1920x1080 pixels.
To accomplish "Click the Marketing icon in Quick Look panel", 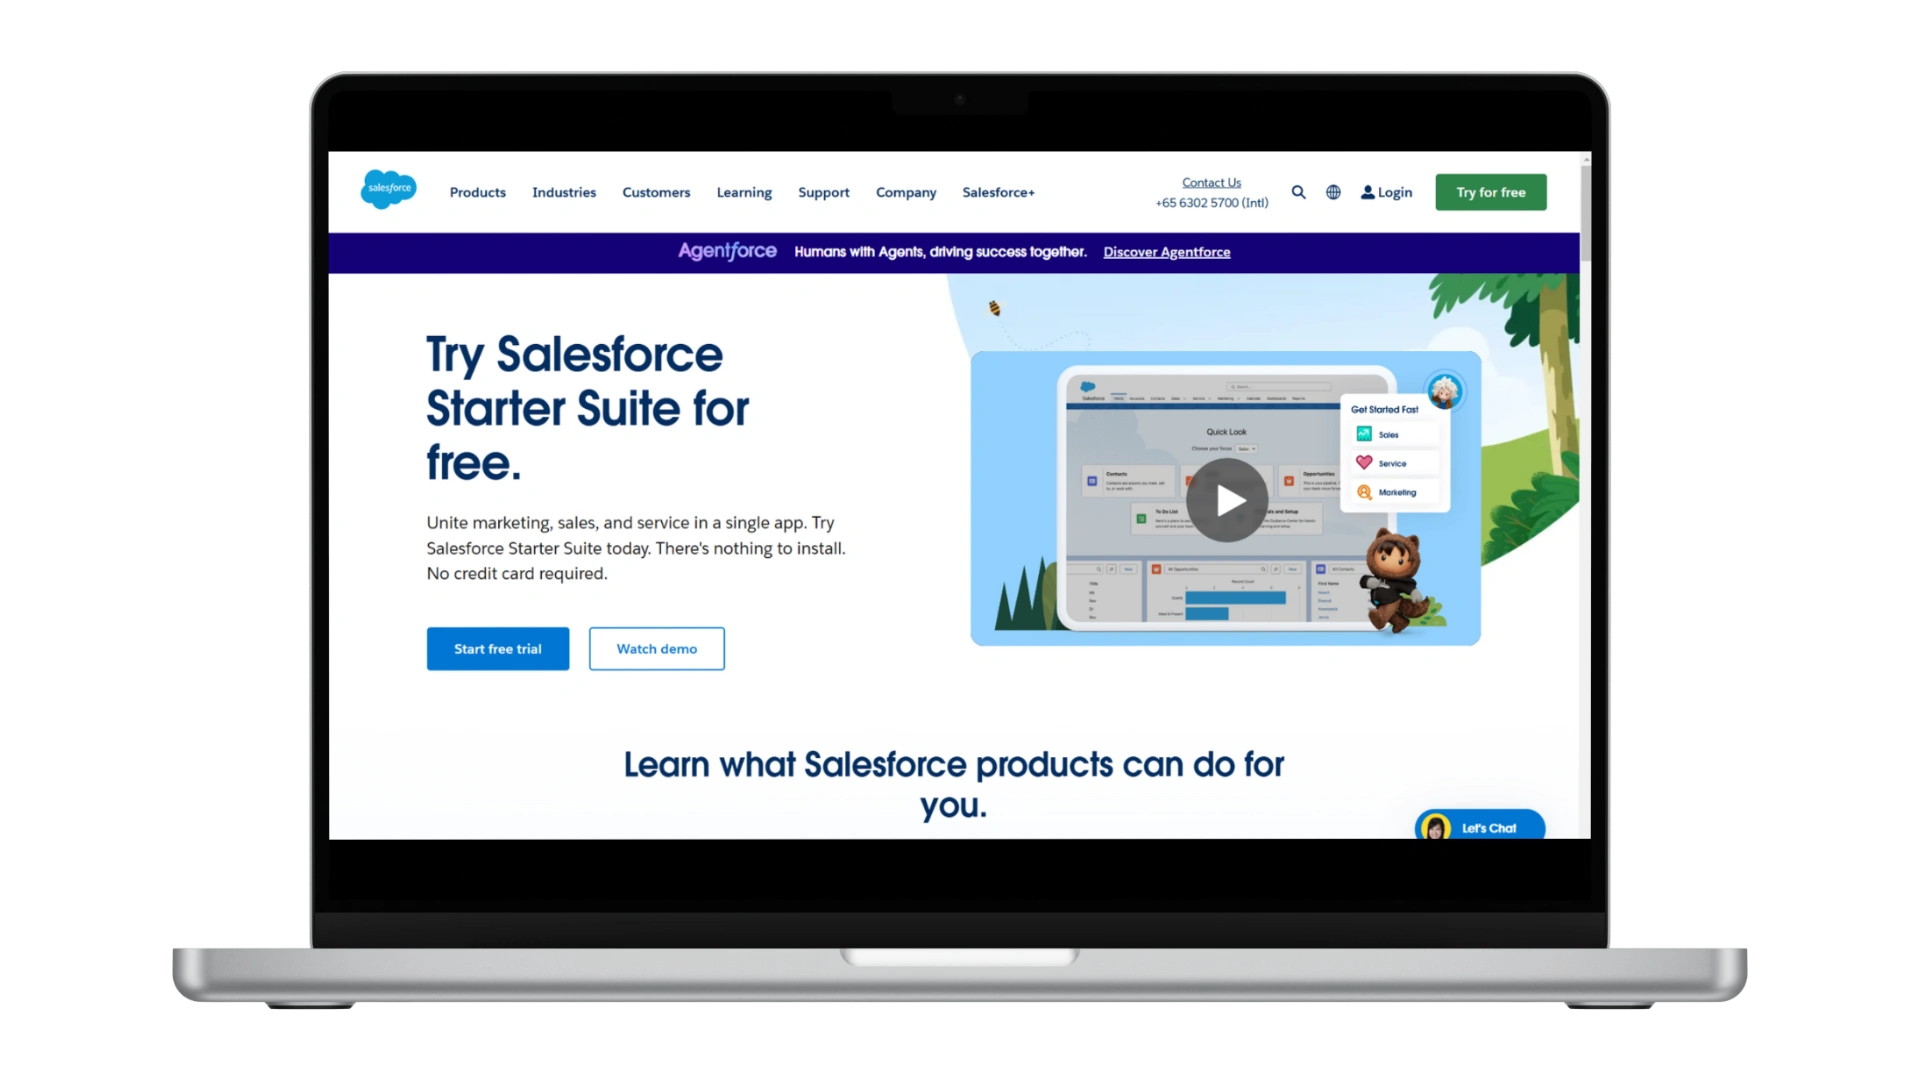I will [x=1362, y=492].
